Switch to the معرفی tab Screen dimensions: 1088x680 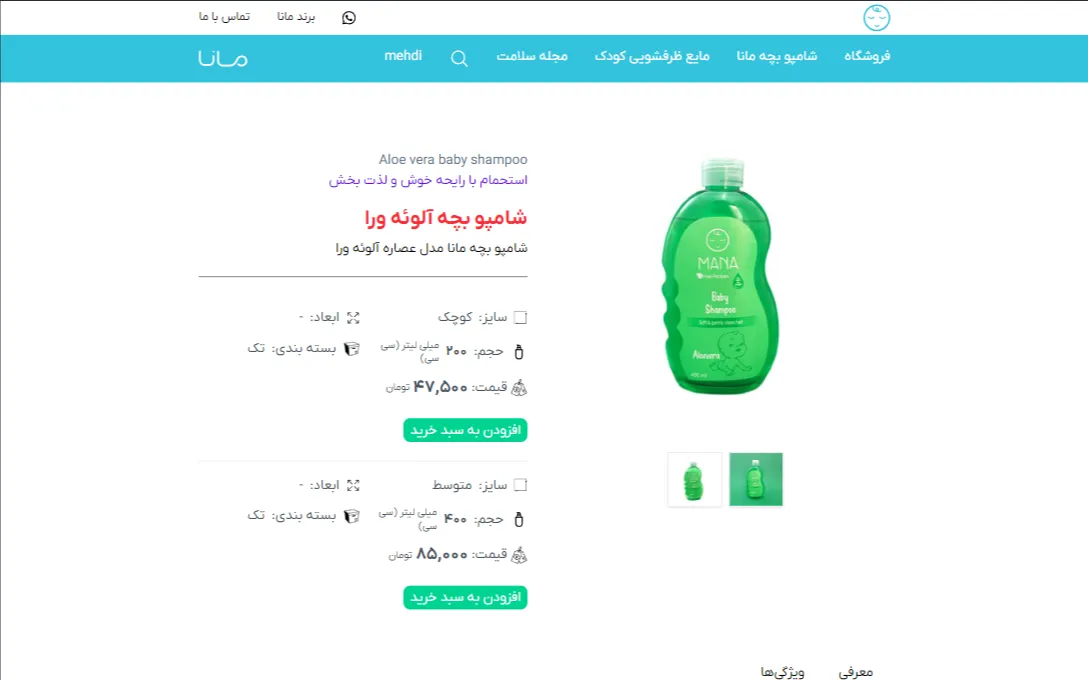pyautogui.click(x=856, y=672)
